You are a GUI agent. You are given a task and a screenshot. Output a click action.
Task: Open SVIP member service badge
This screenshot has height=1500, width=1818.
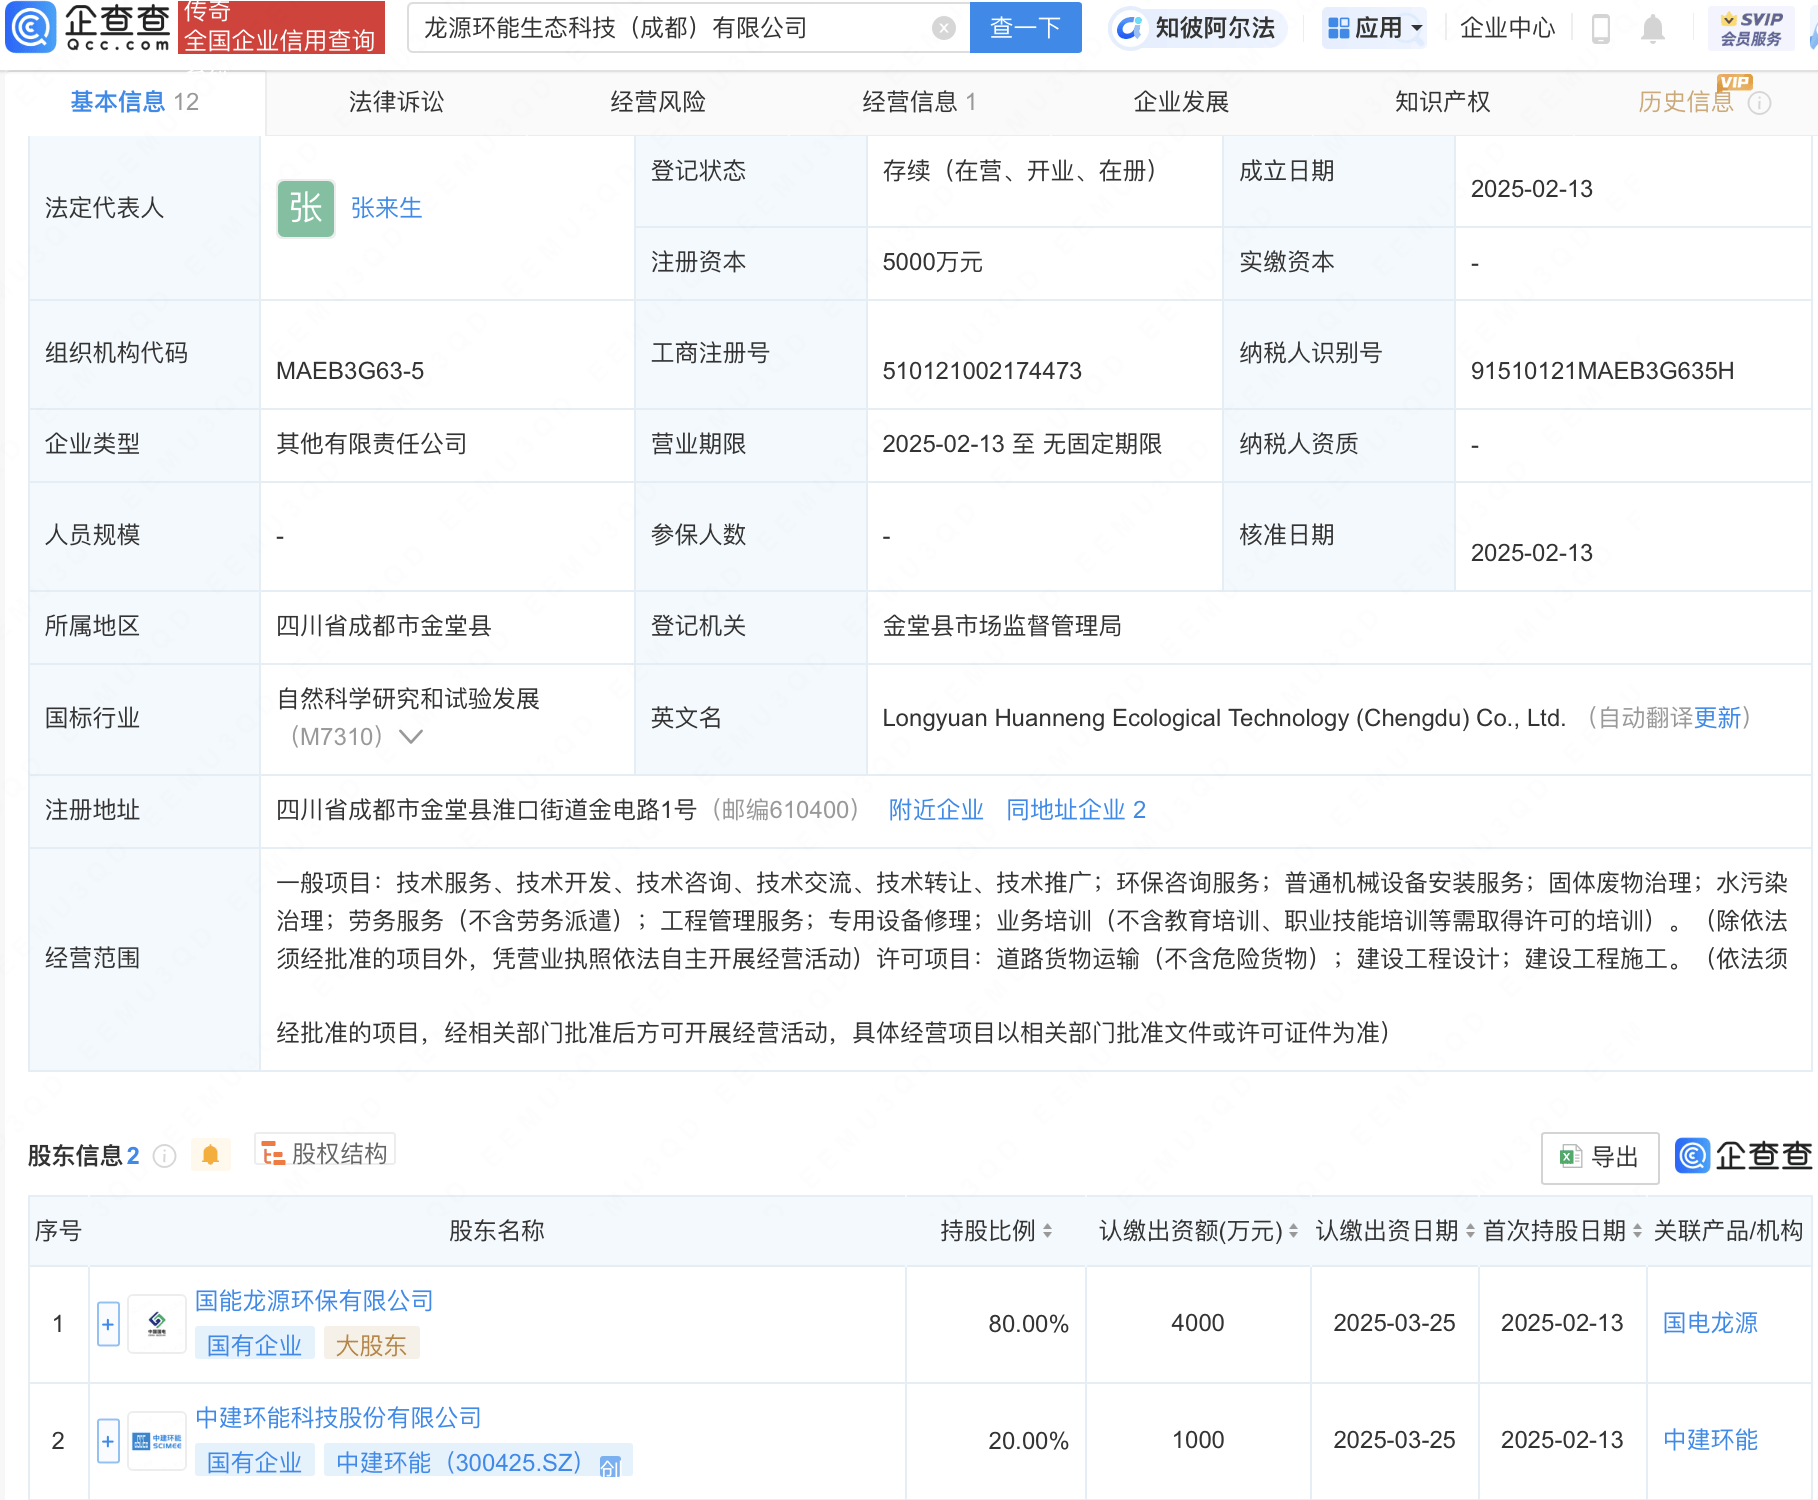pos(1751,28)
